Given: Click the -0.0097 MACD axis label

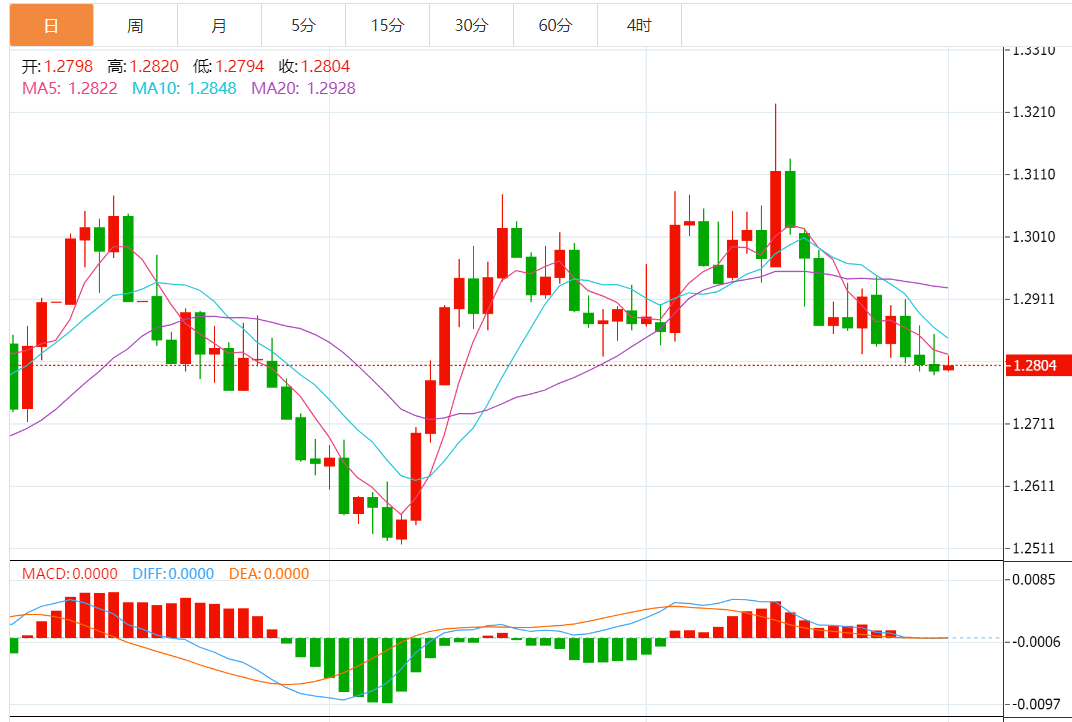Looking at the screenshot, I should tap(1034, 704).
